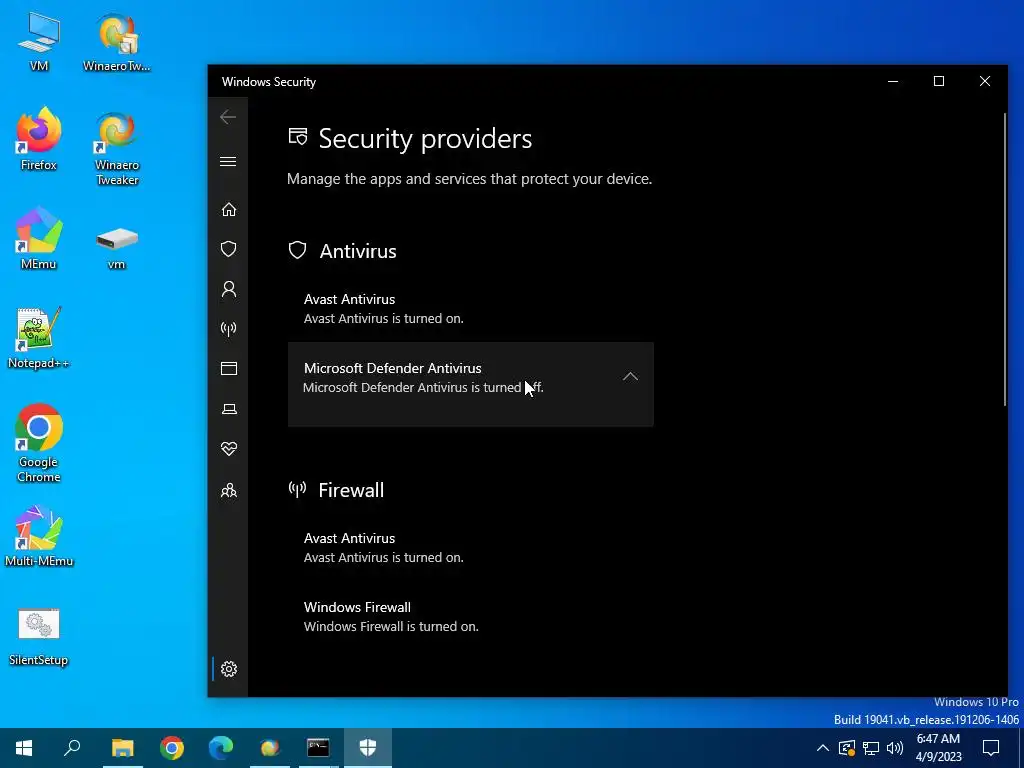Open the Action Center notifications icon
Image resolution: width=1024 pixels, height=768 pixels.
point(991,748)
